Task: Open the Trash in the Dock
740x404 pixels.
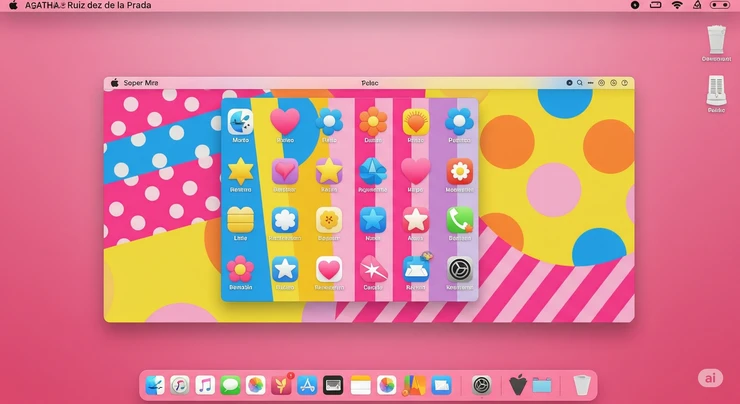Action: tap(582, 385)
